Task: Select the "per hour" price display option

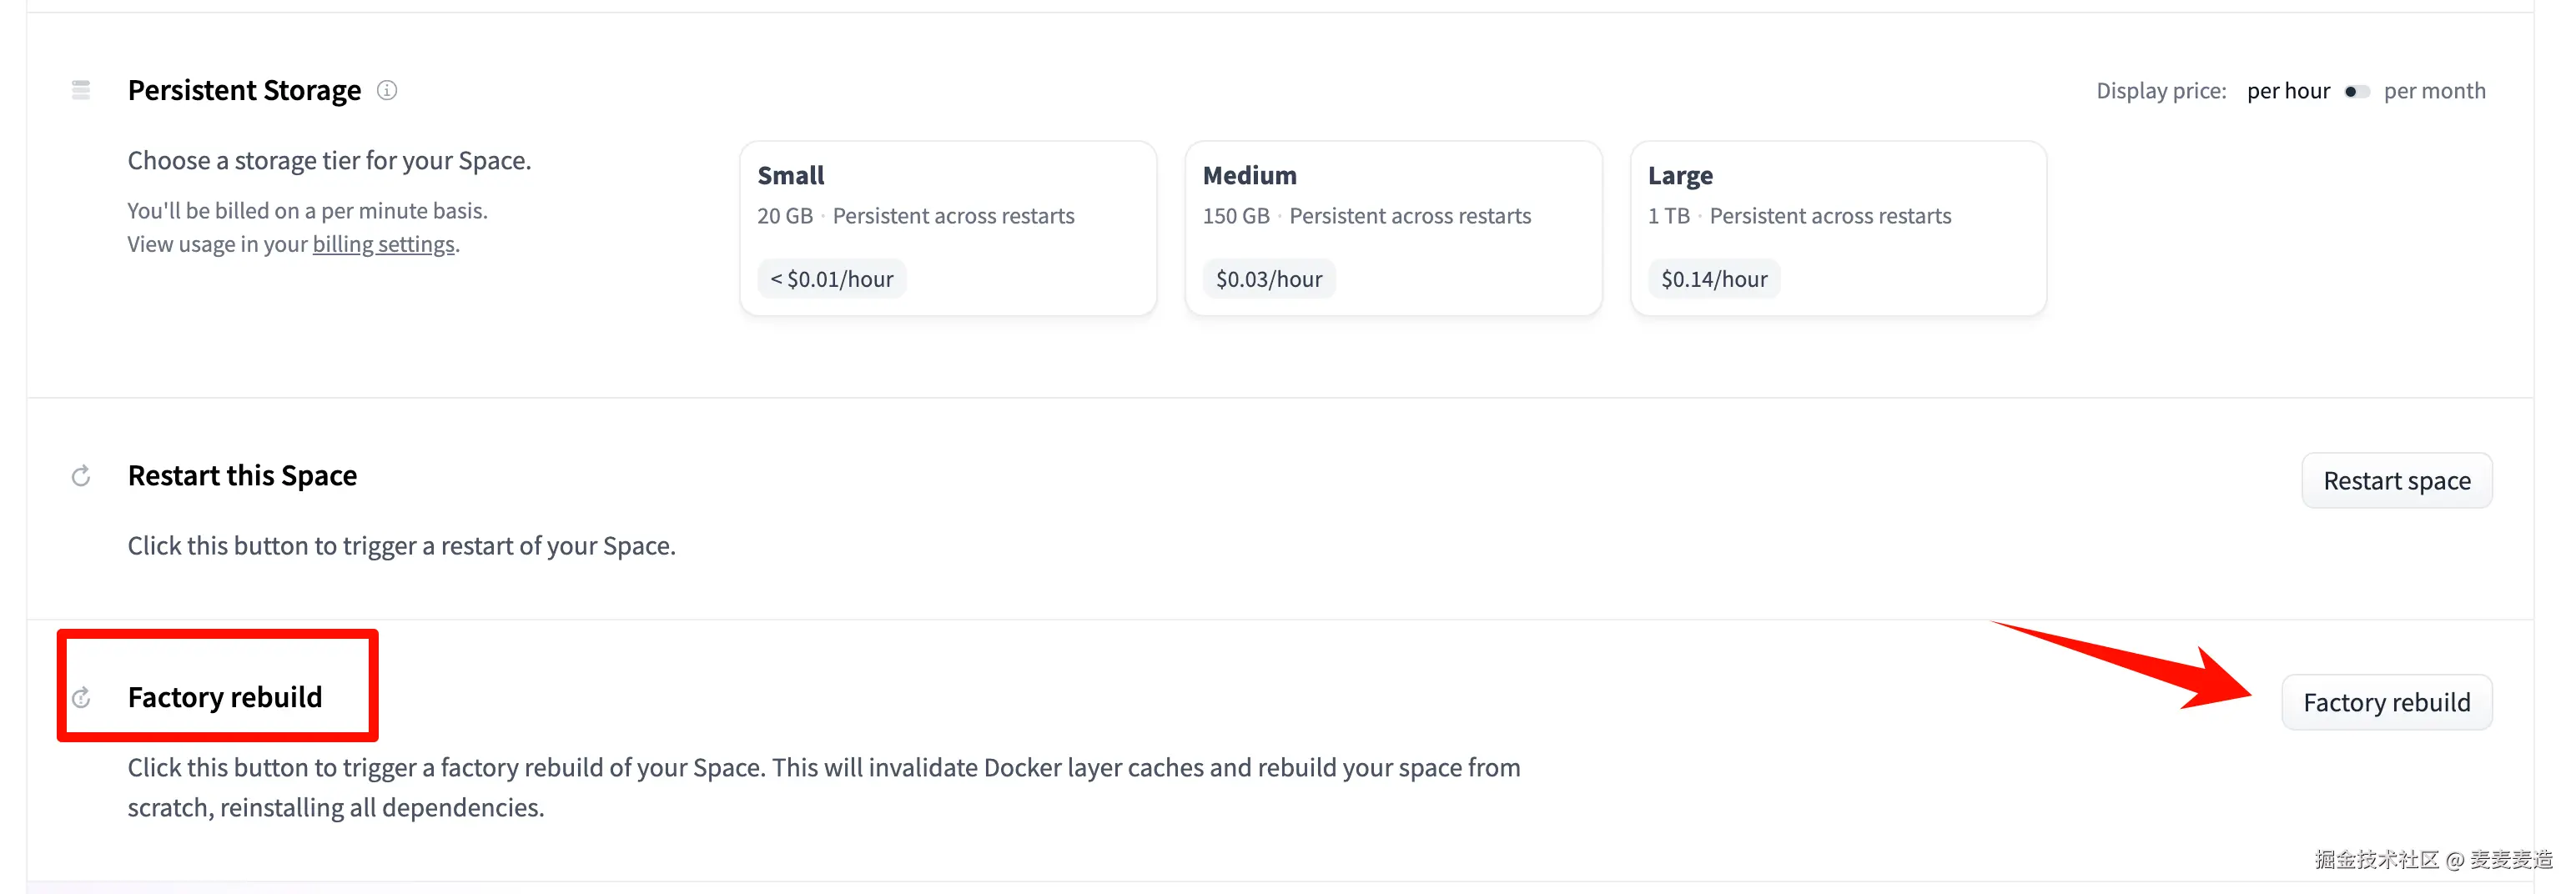Action: 2288,92
